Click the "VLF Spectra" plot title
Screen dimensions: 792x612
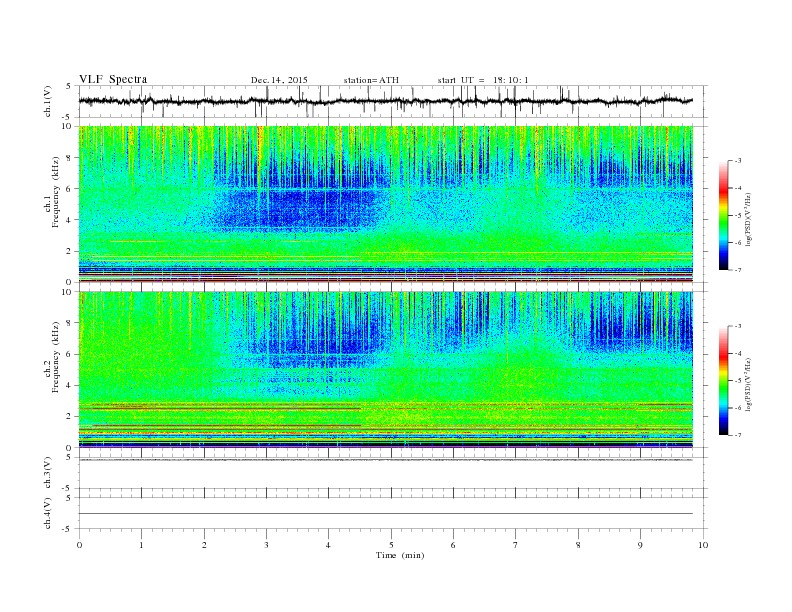click(x=113, y=79)
